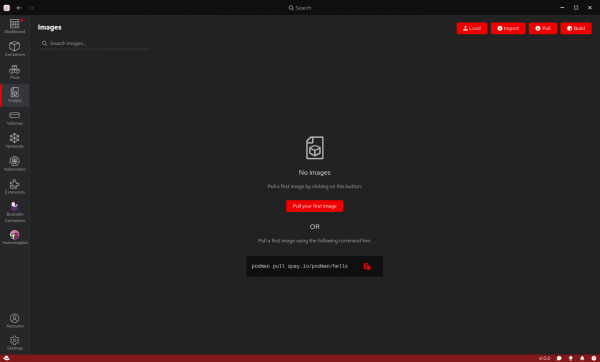Open help icon in status bar

(593, 358)
